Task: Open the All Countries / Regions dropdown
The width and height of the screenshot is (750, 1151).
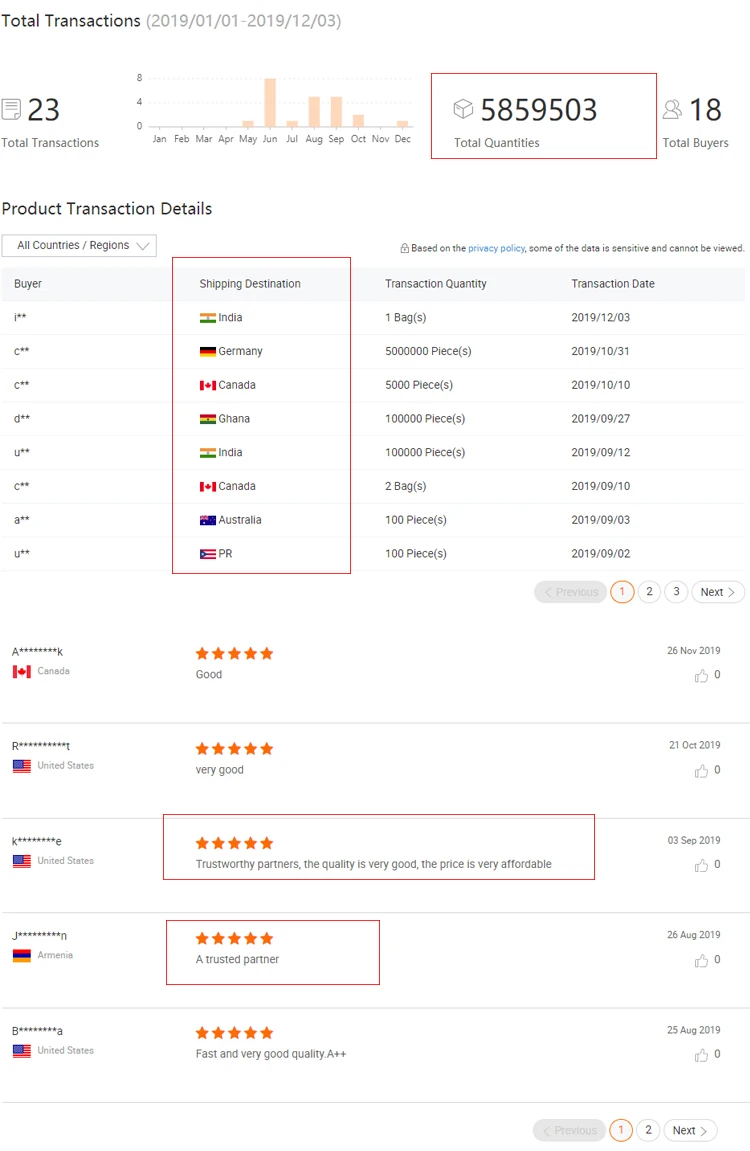Action: [x=79, y=246]
